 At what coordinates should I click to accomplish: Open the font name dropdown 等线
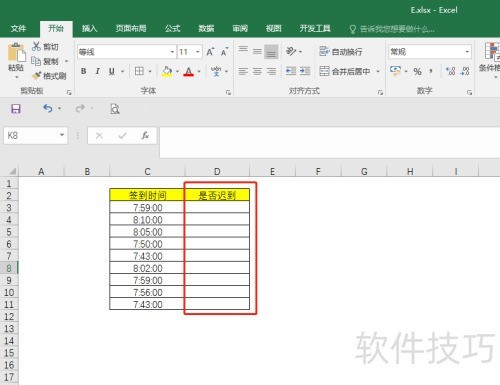[173, 52]
